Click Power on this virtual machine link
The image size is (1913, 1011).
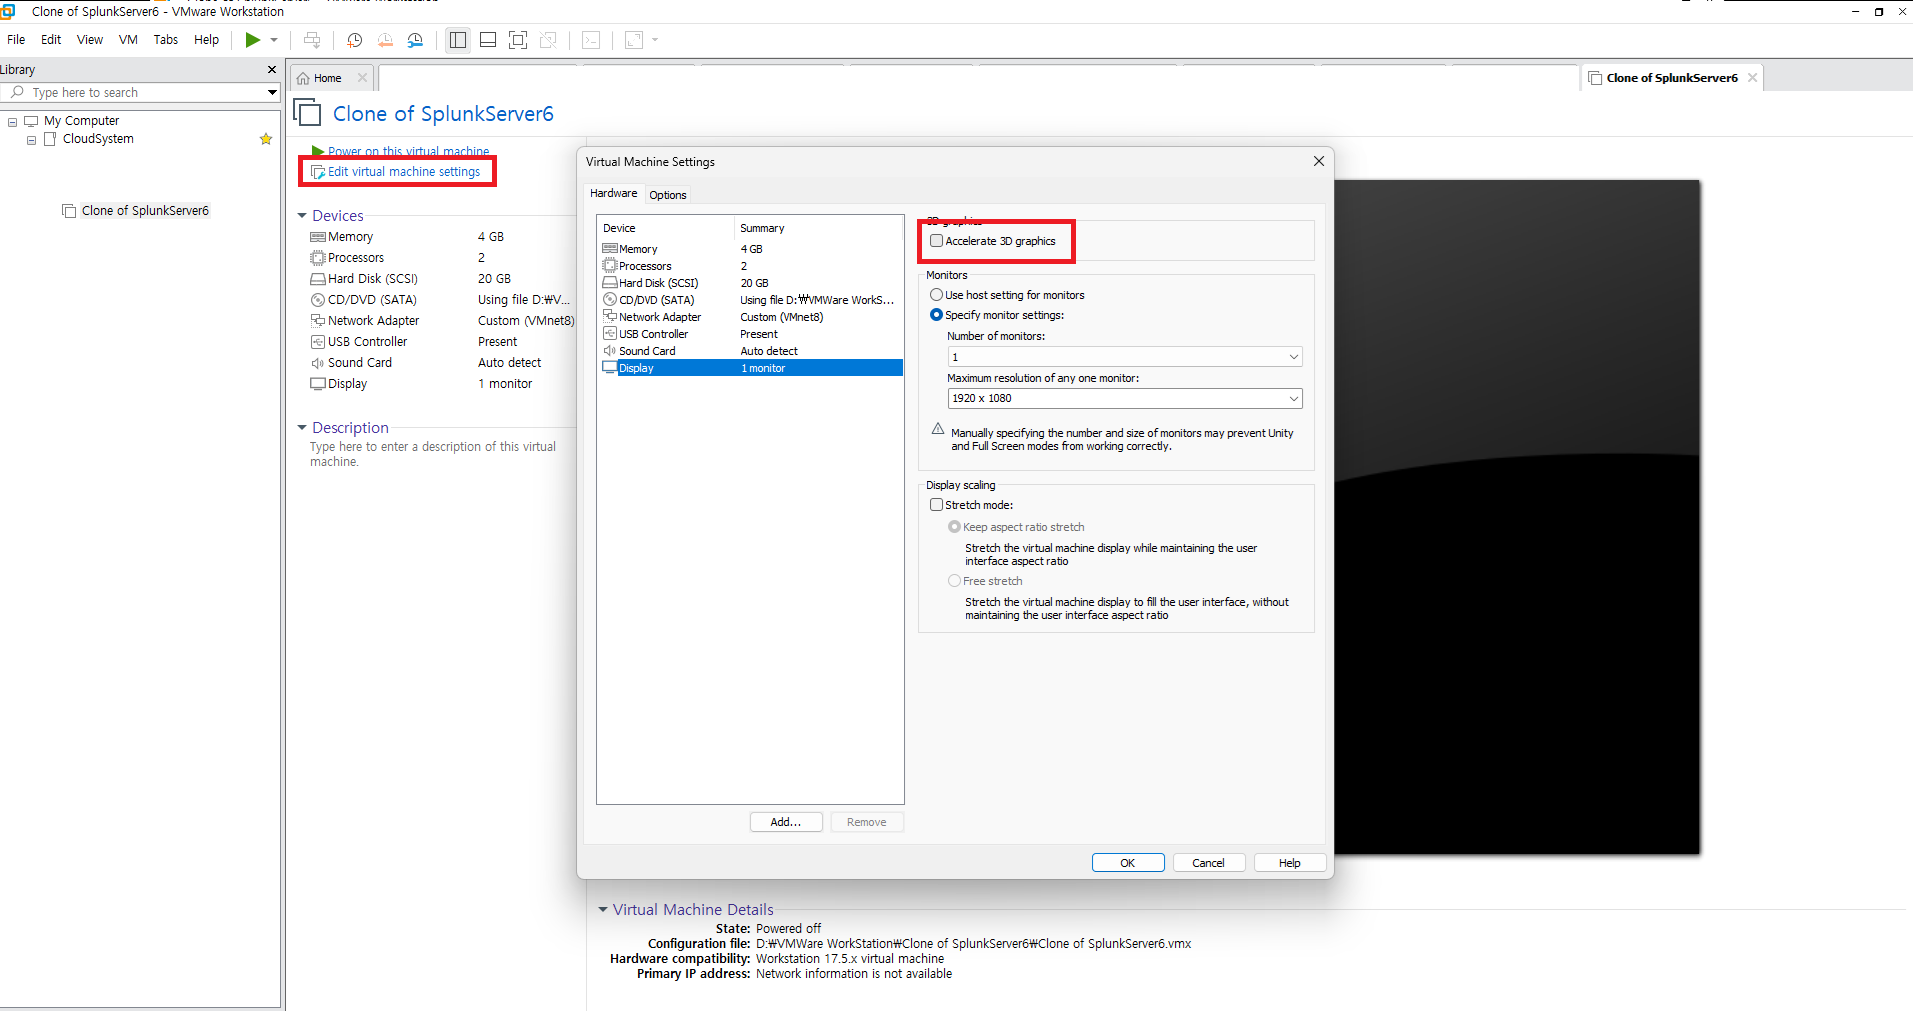[408, 152]
